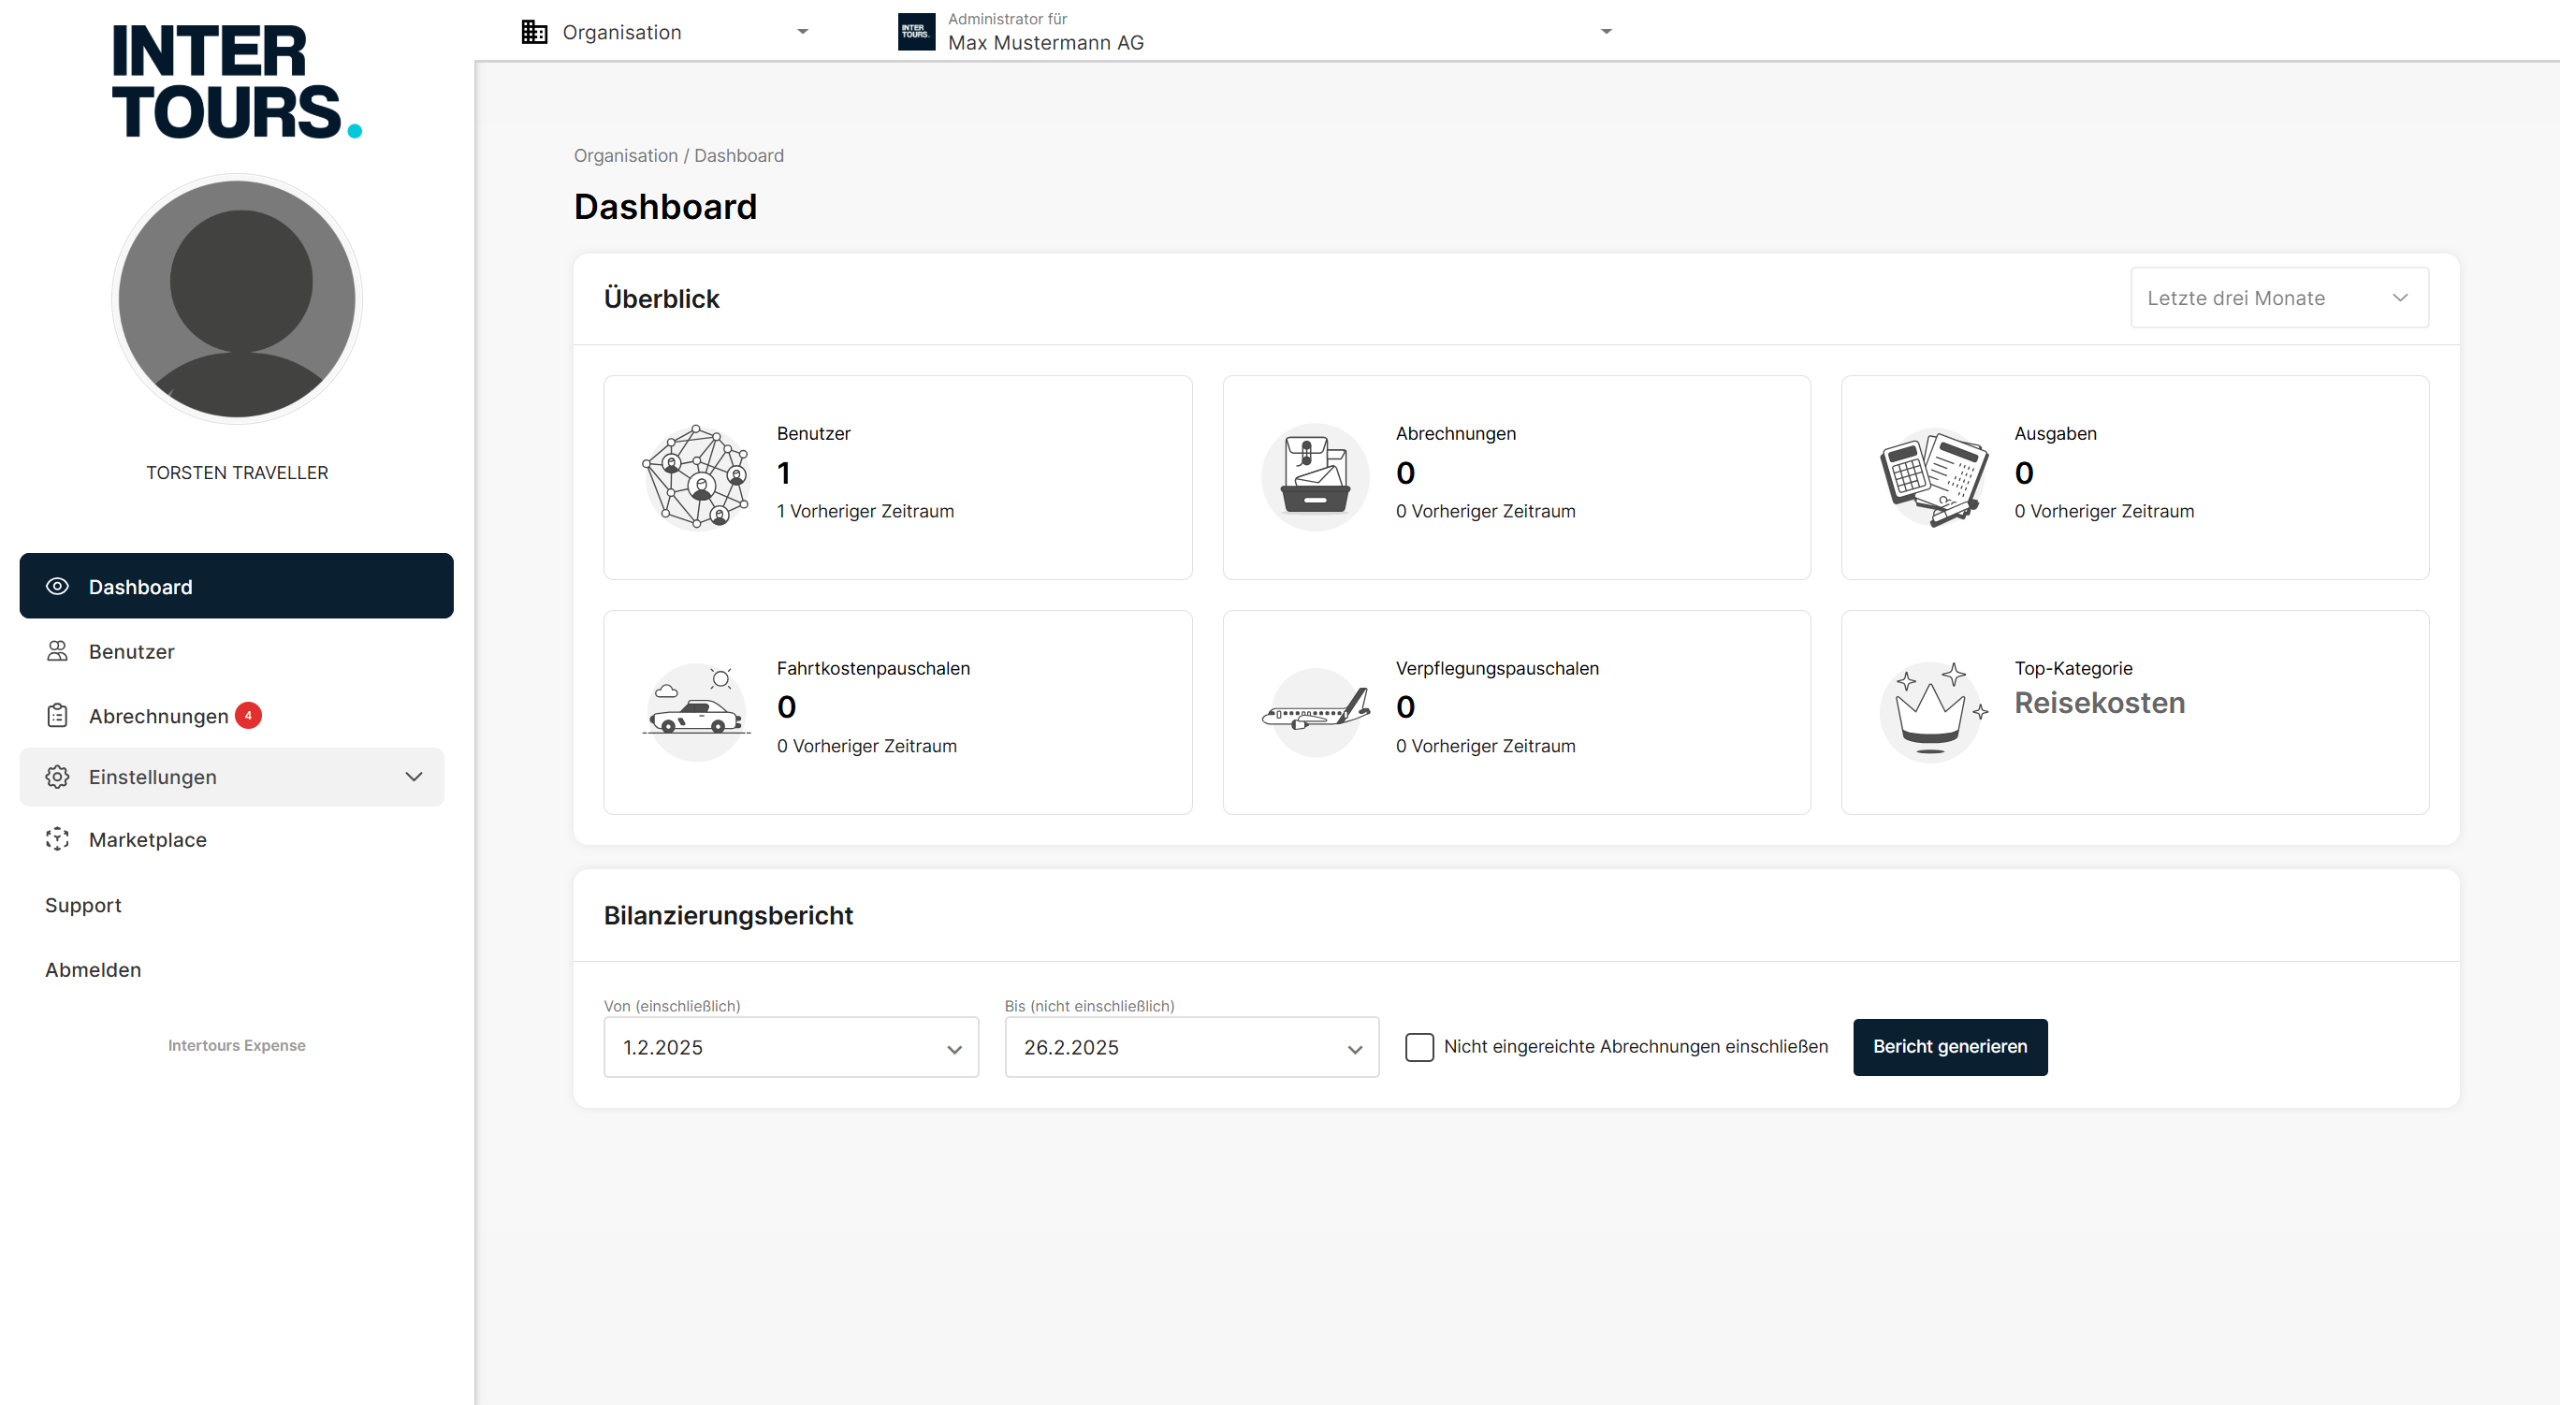Screen dimensions: 2560x1405
Task: Open the Bis date dropdown 26.2.2025
Action: (x=1191, y=1047)
